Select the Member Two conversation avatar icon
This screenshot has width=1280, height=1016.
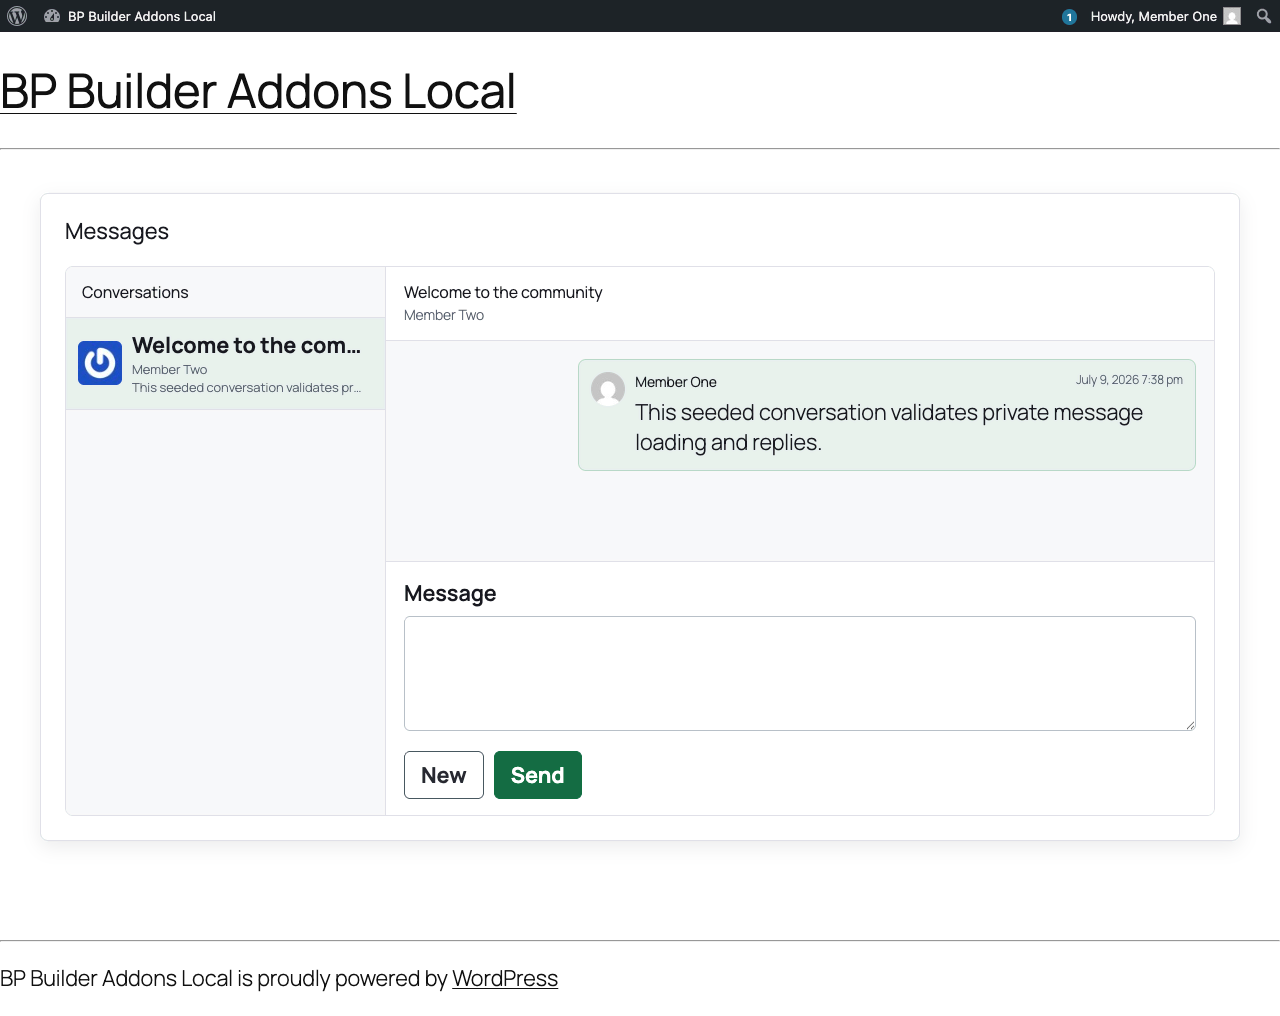click(x=100, y=362)
